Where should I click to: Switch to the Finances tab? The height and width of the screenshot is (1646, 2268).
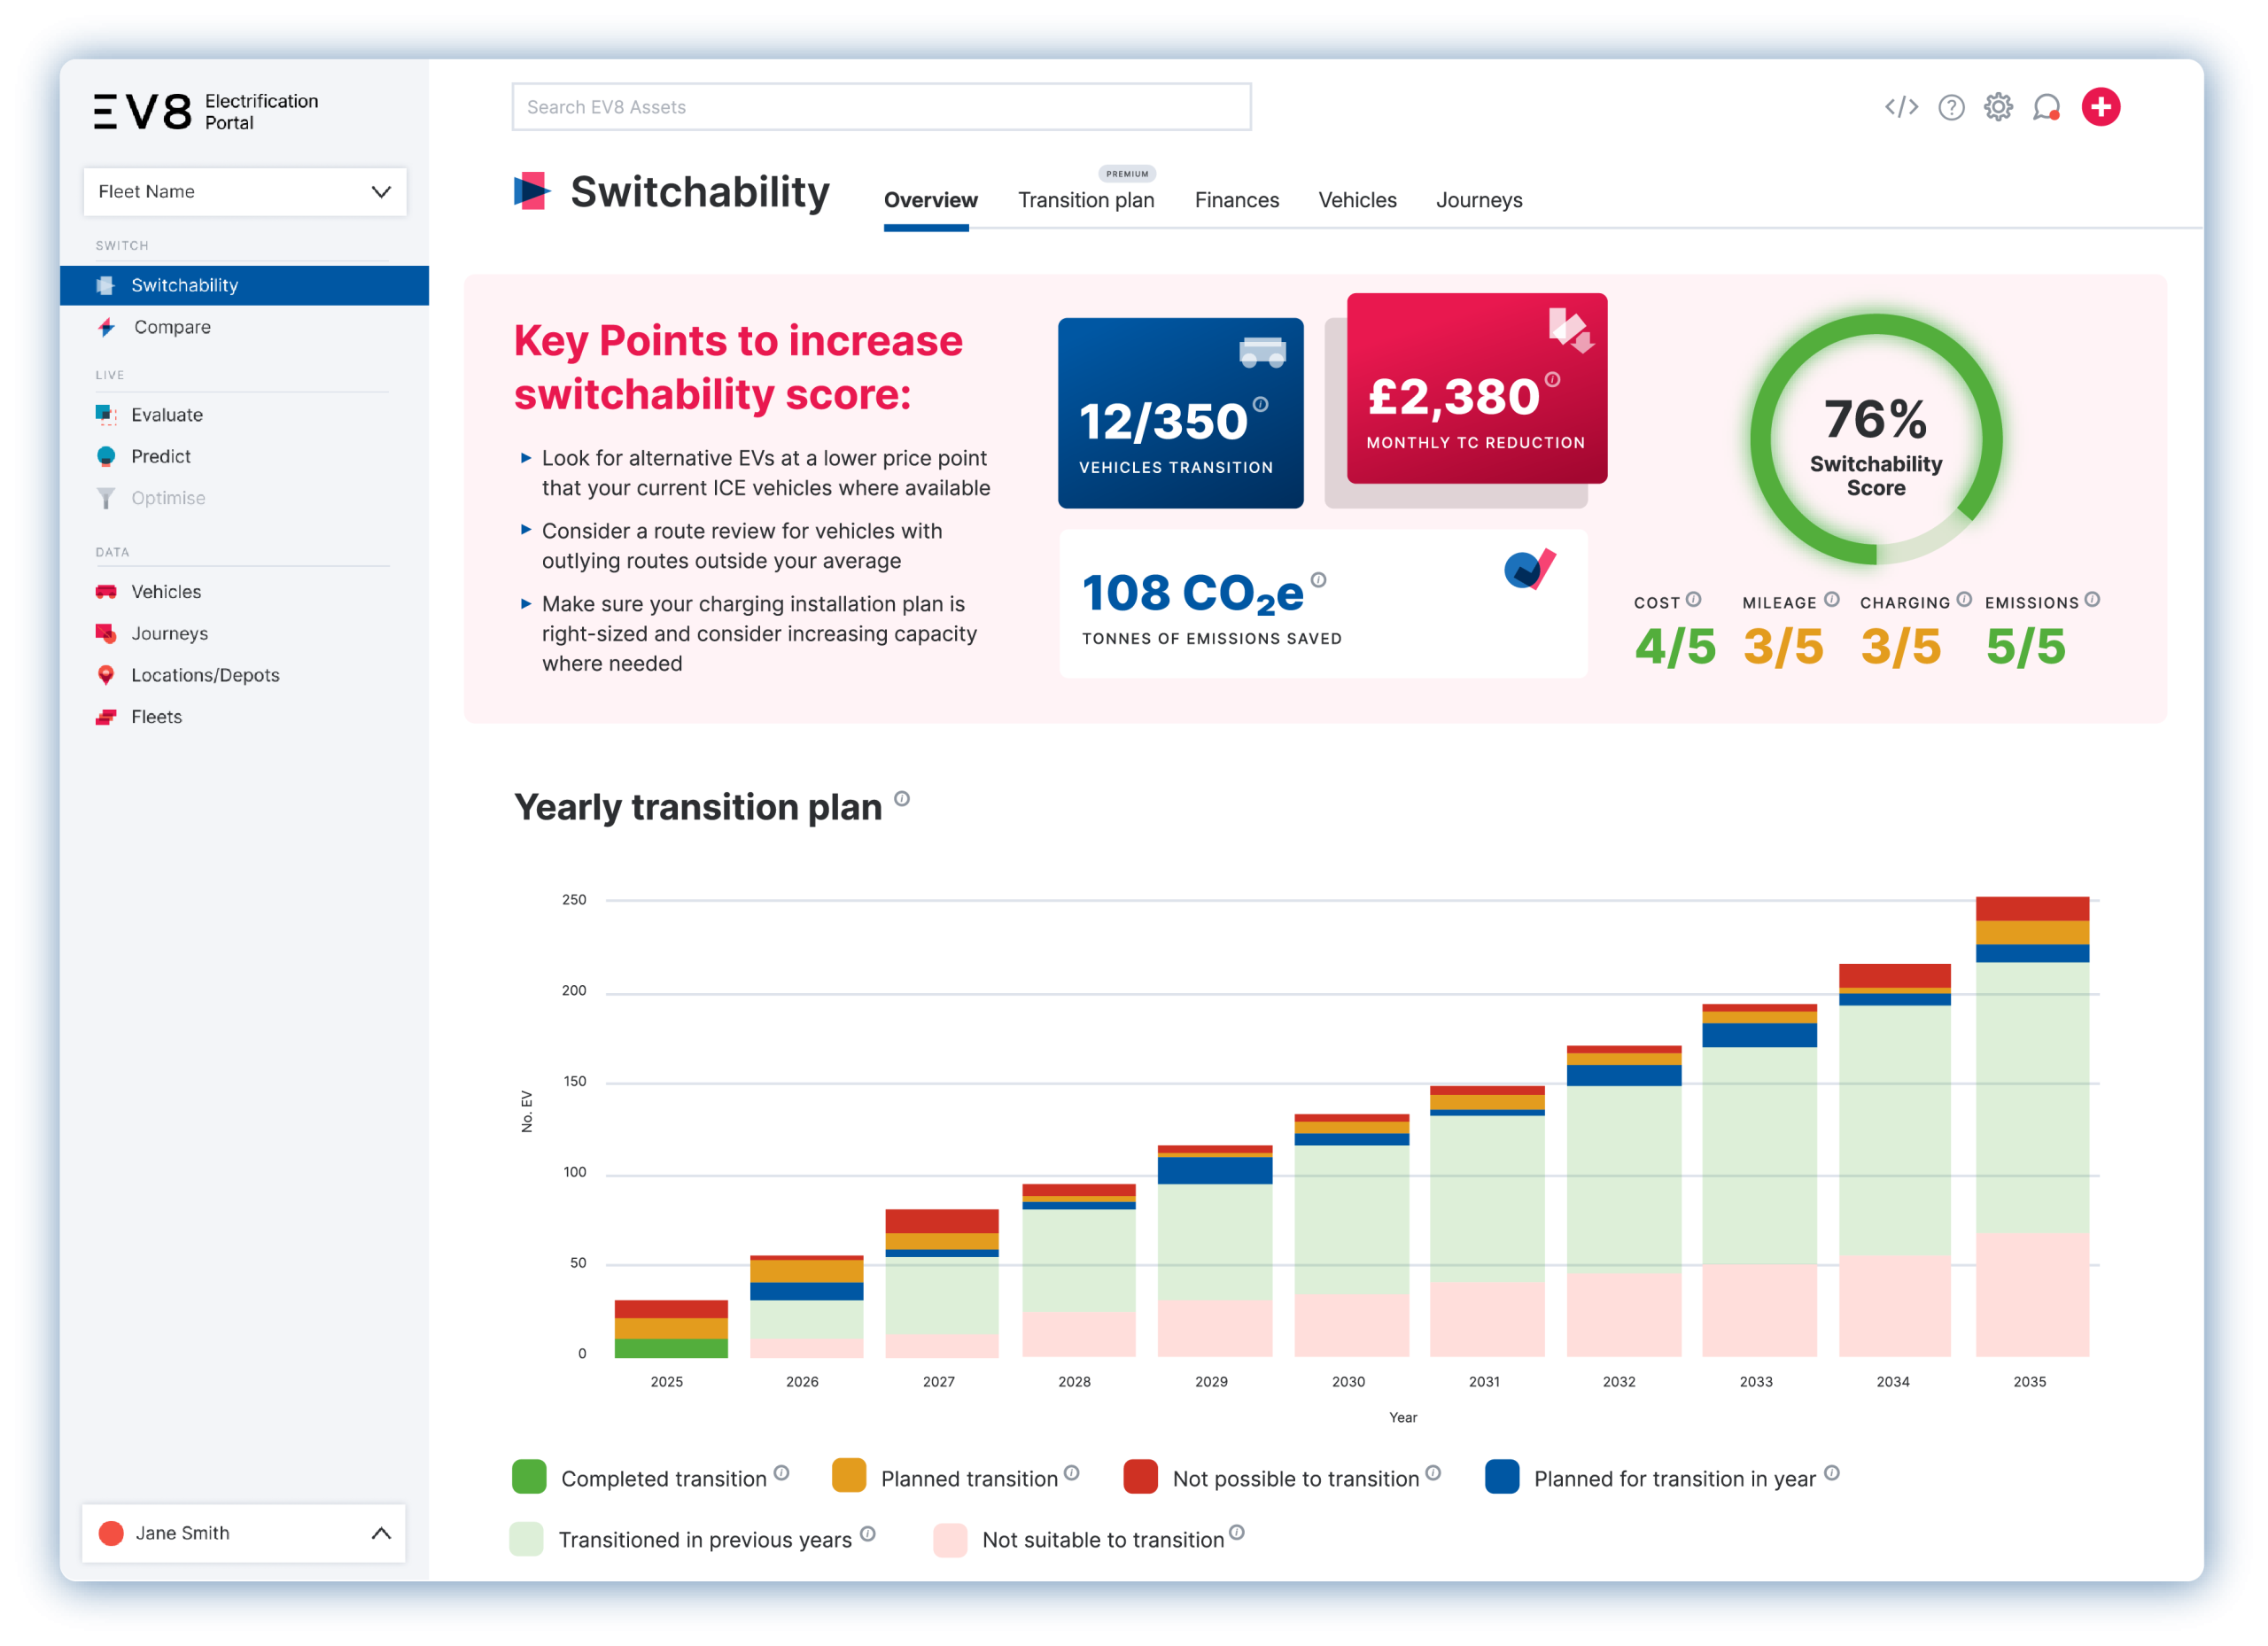coord(1236,200)
